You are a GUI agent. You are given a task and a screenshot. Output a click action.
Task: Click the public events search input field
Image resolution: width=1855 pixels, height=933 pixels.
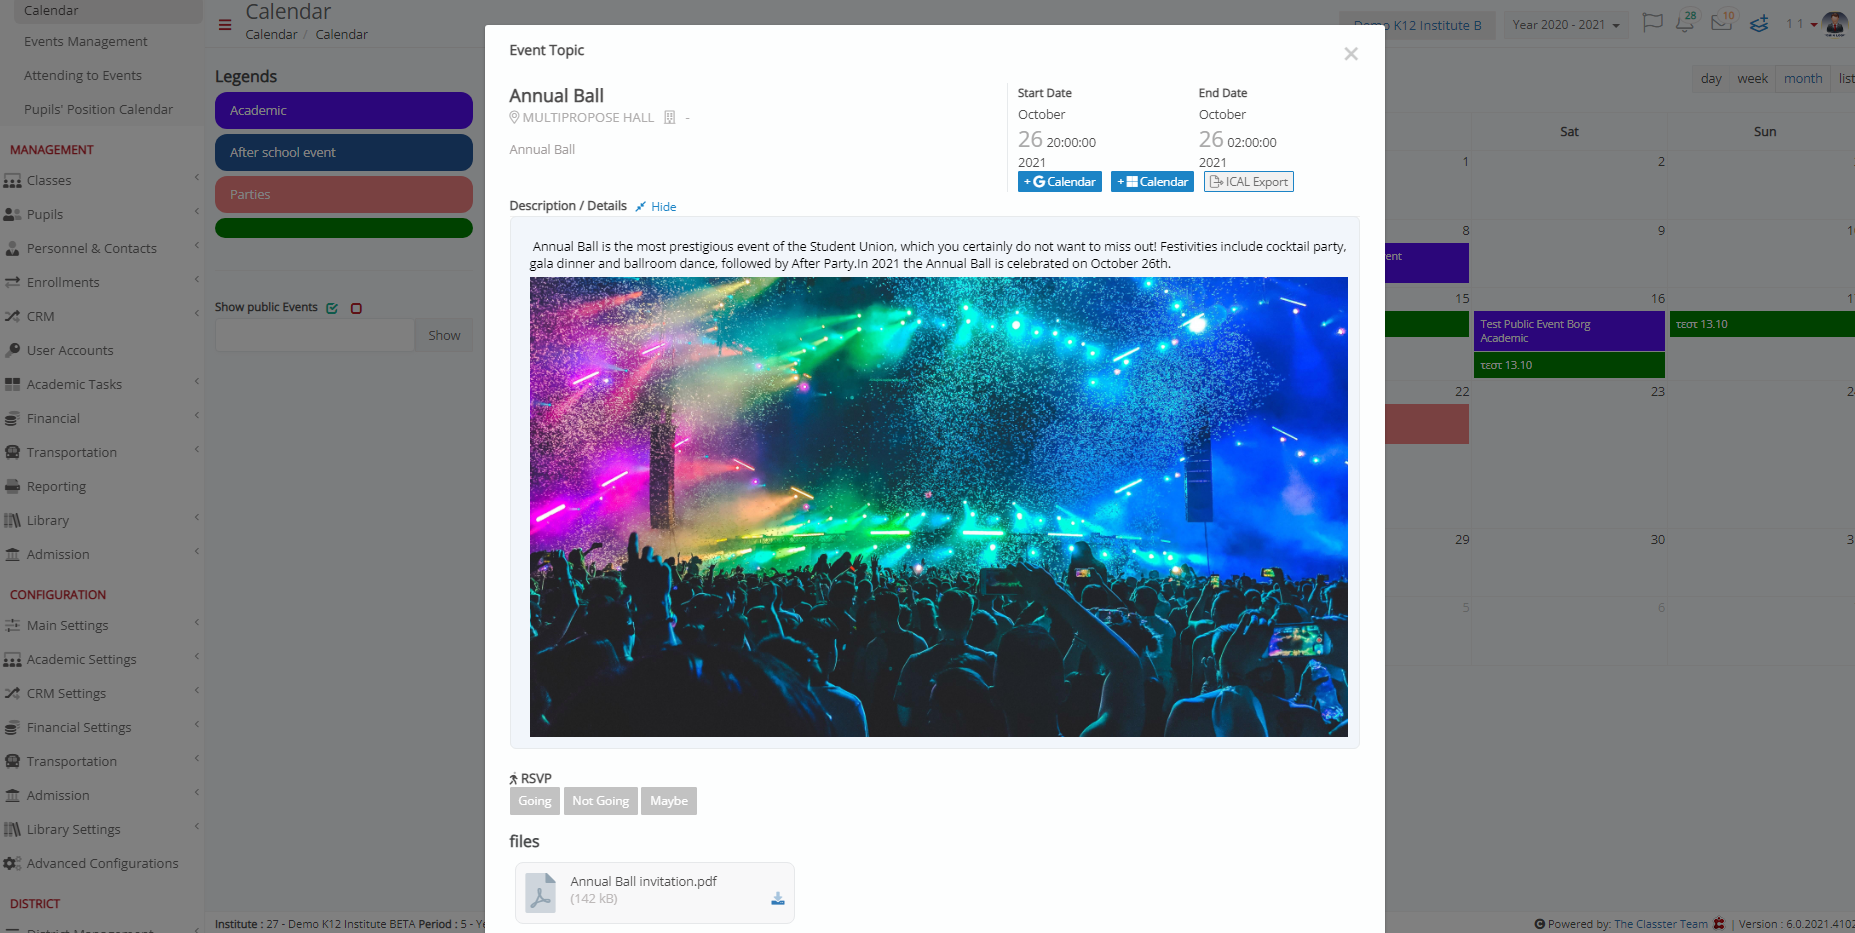point(315,336)
